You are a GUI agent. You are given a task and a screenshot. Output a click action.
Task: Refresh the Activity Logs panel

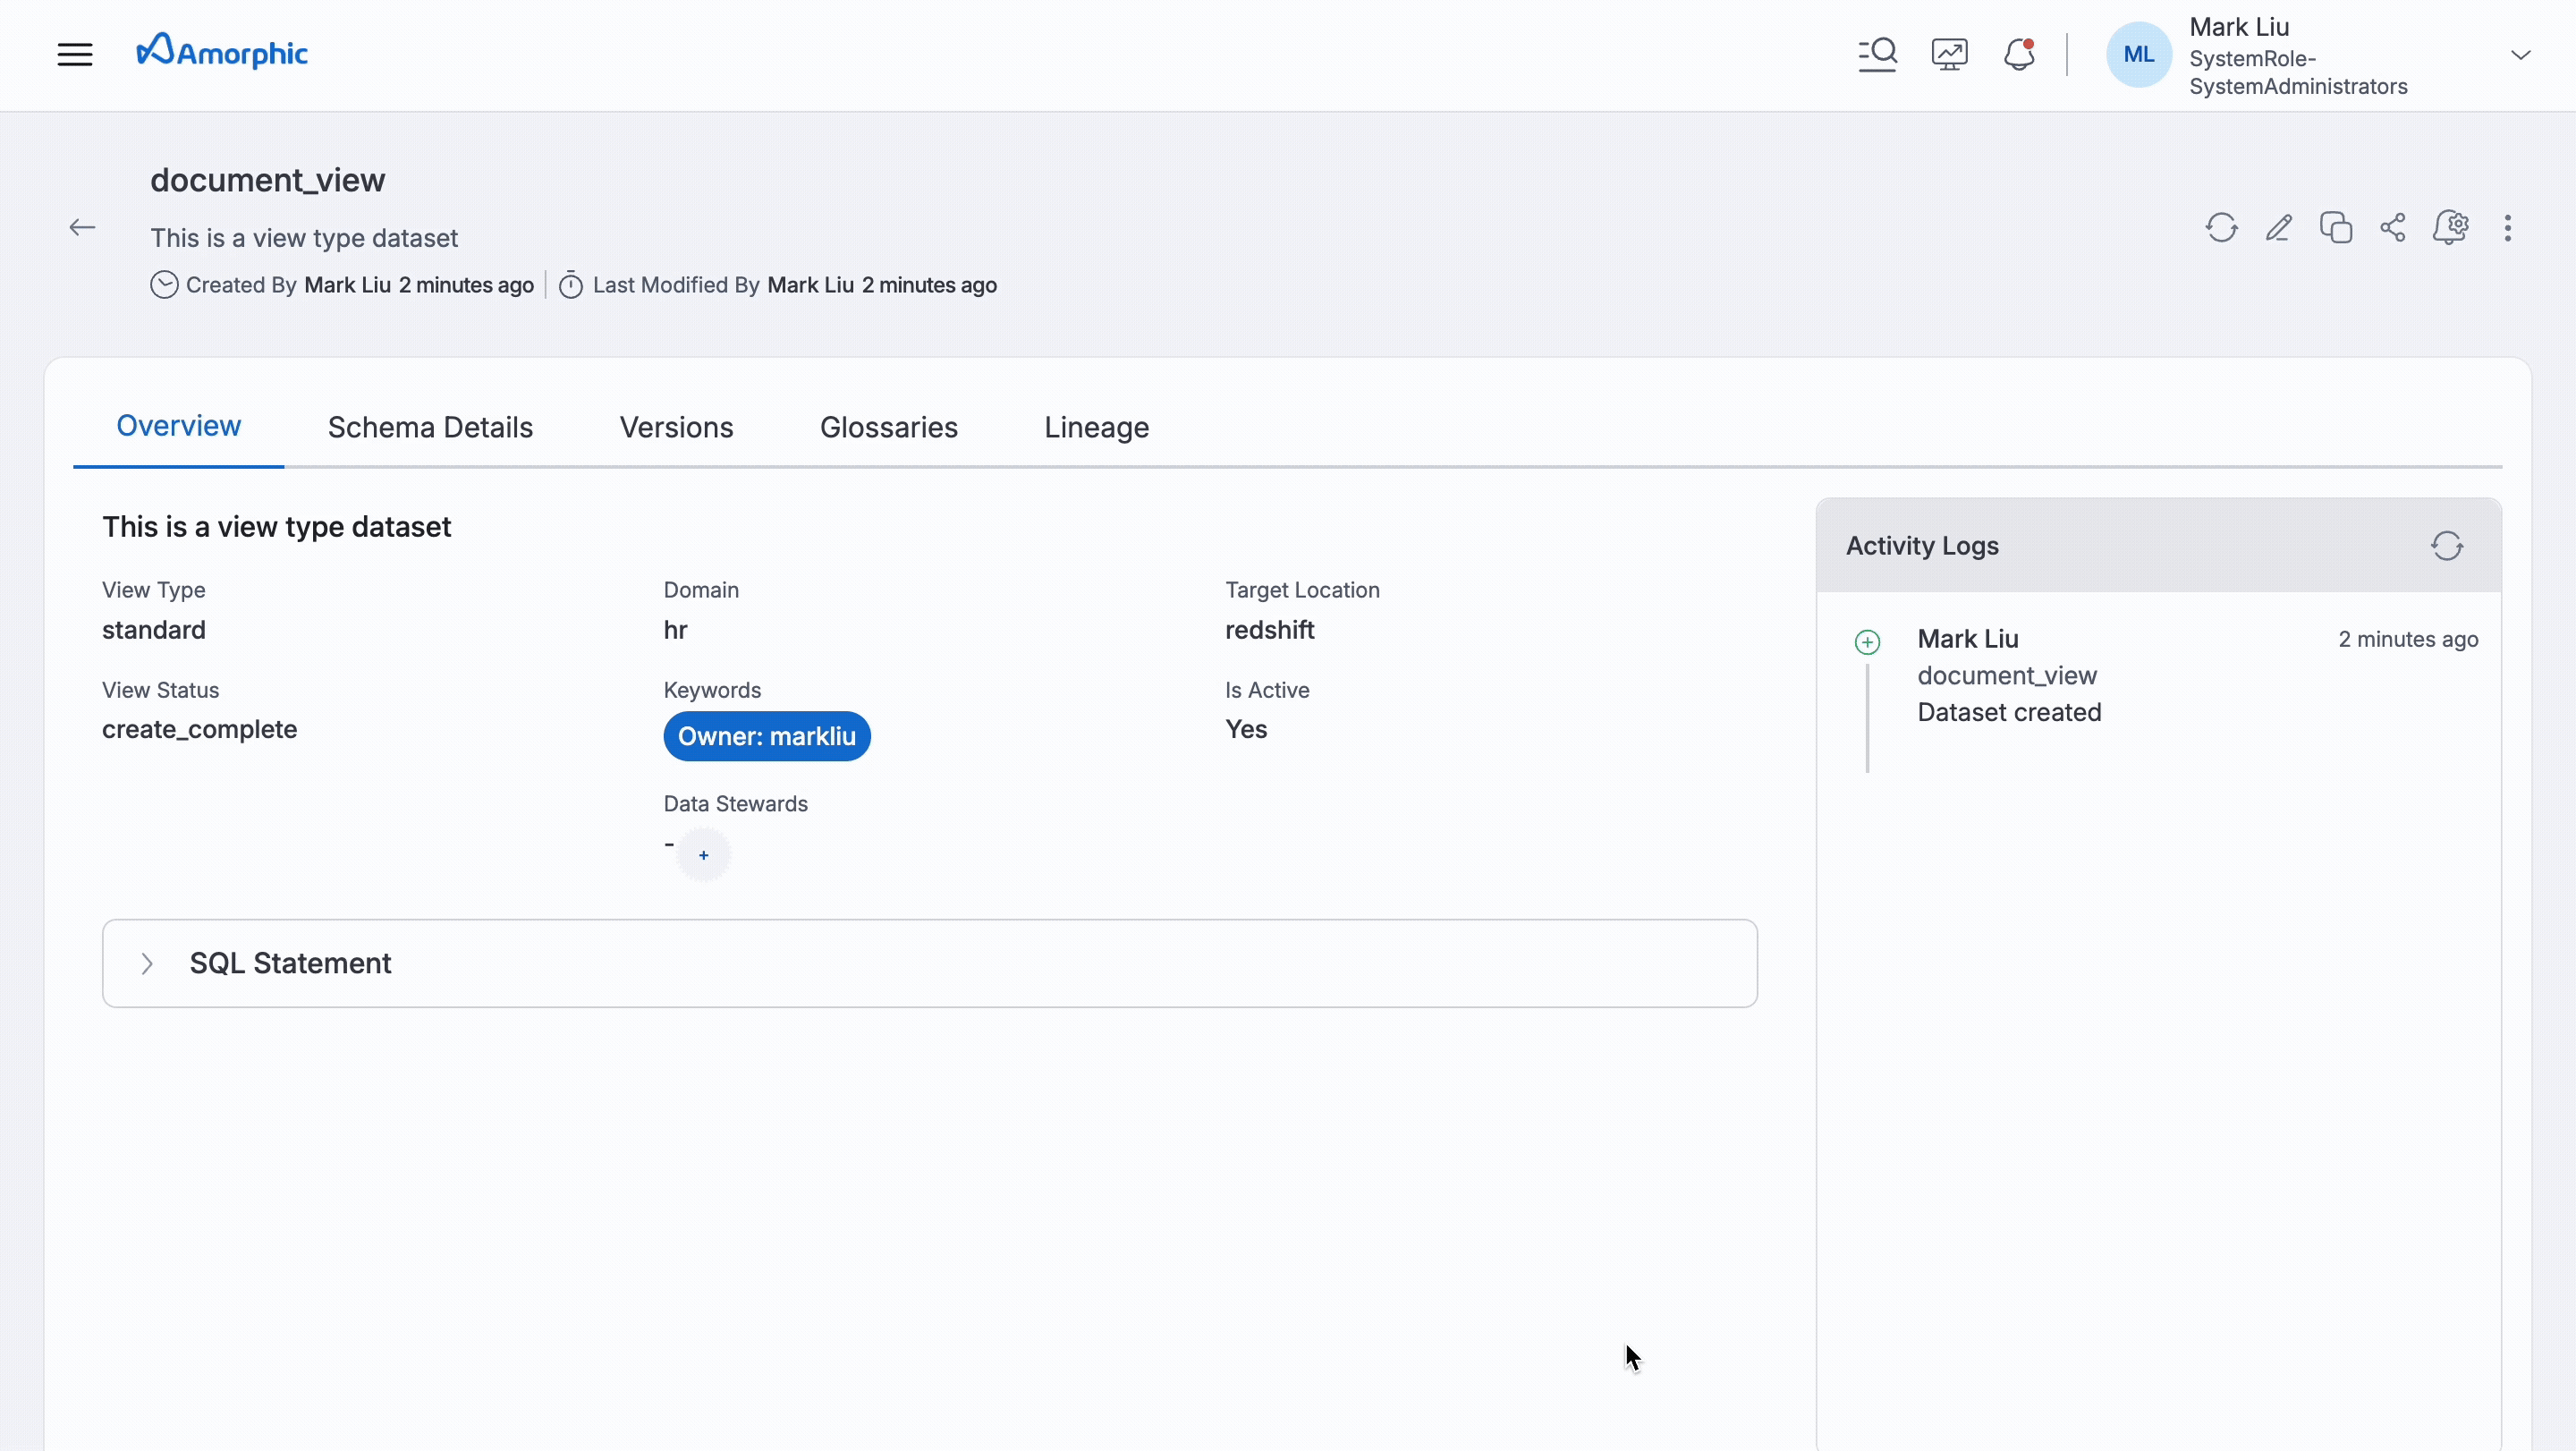pos(2446,546)
